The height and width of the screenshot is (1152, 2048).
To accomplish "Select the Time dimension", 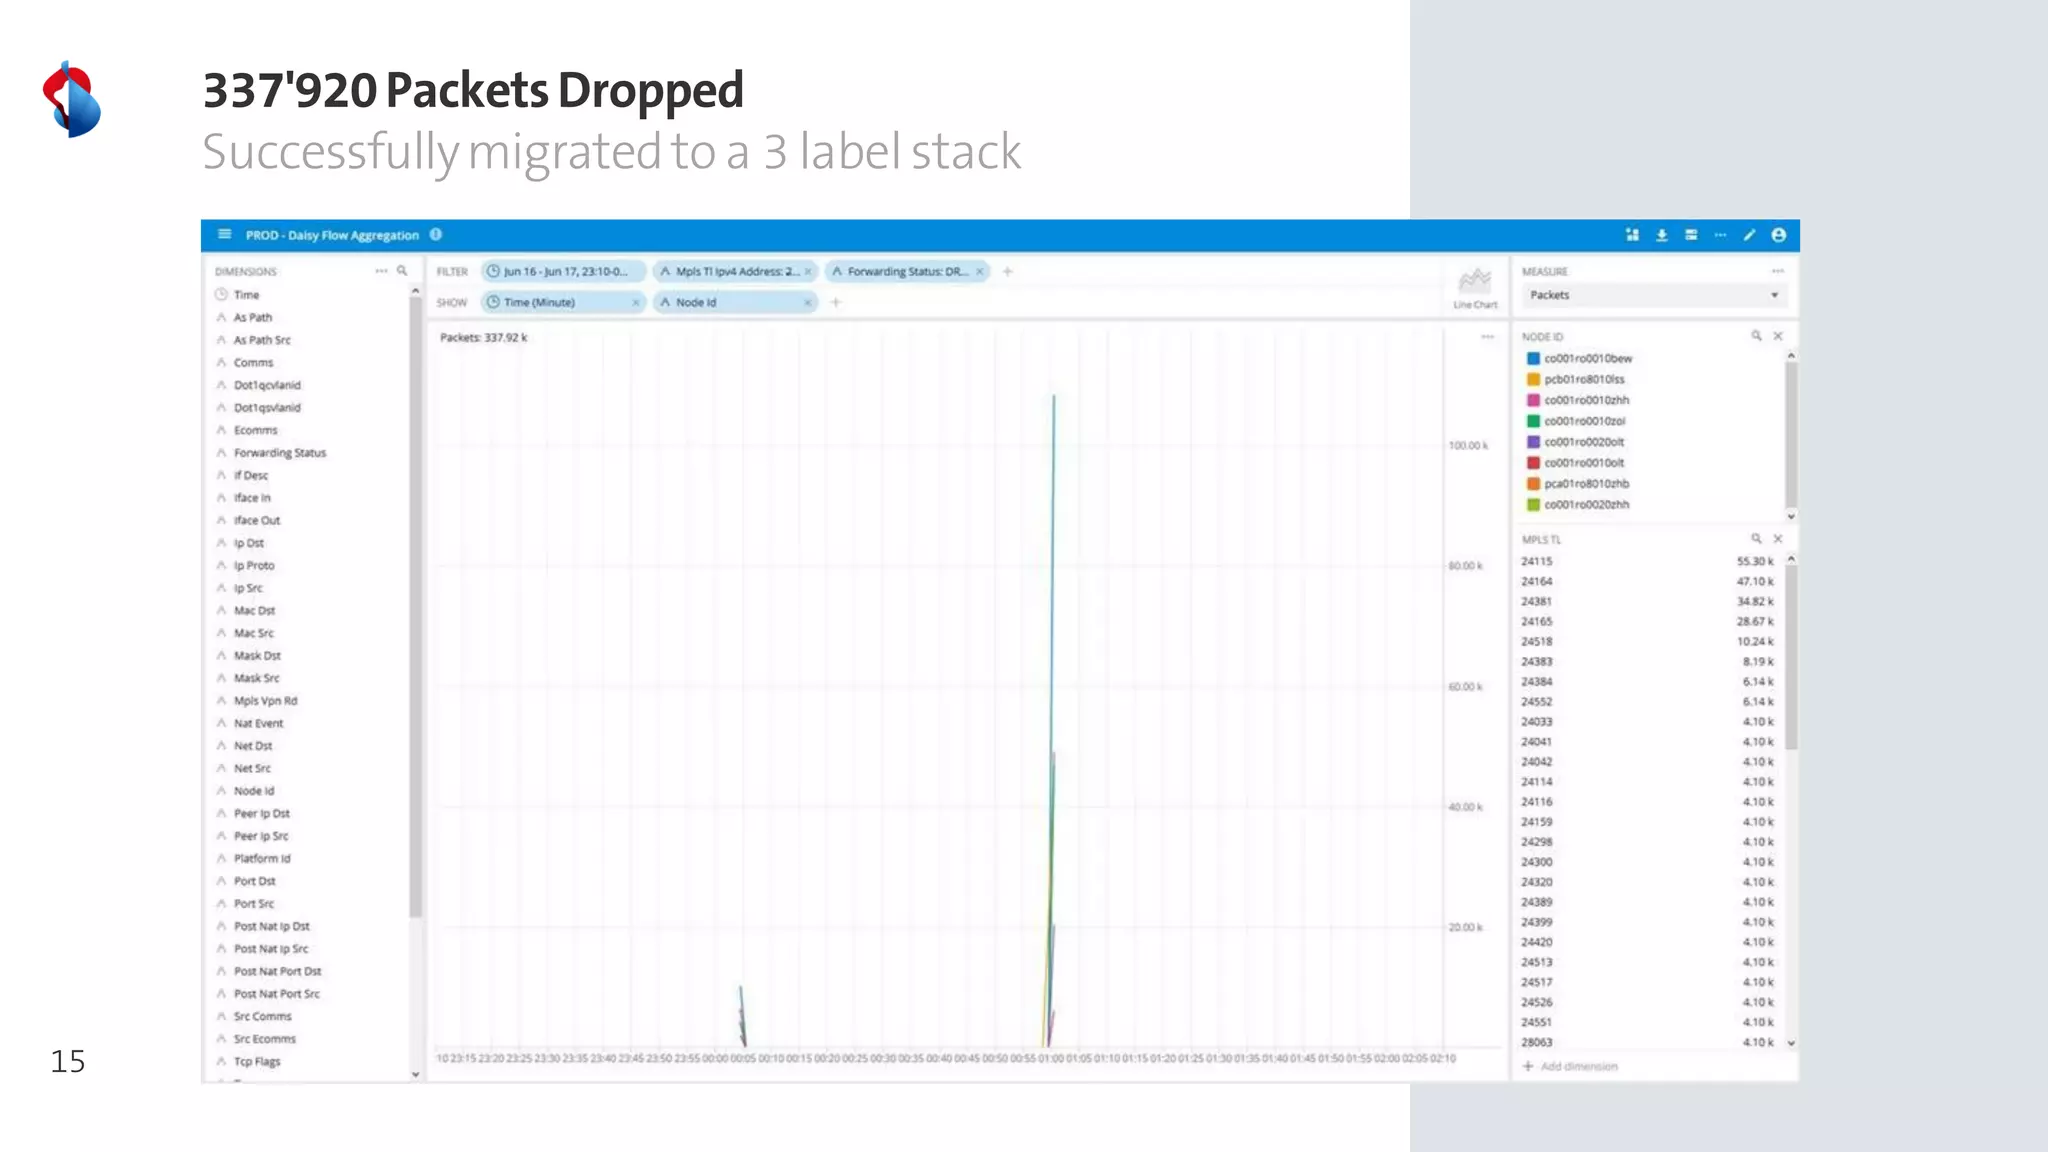I will pyautogui.click(x=246, y=295).
